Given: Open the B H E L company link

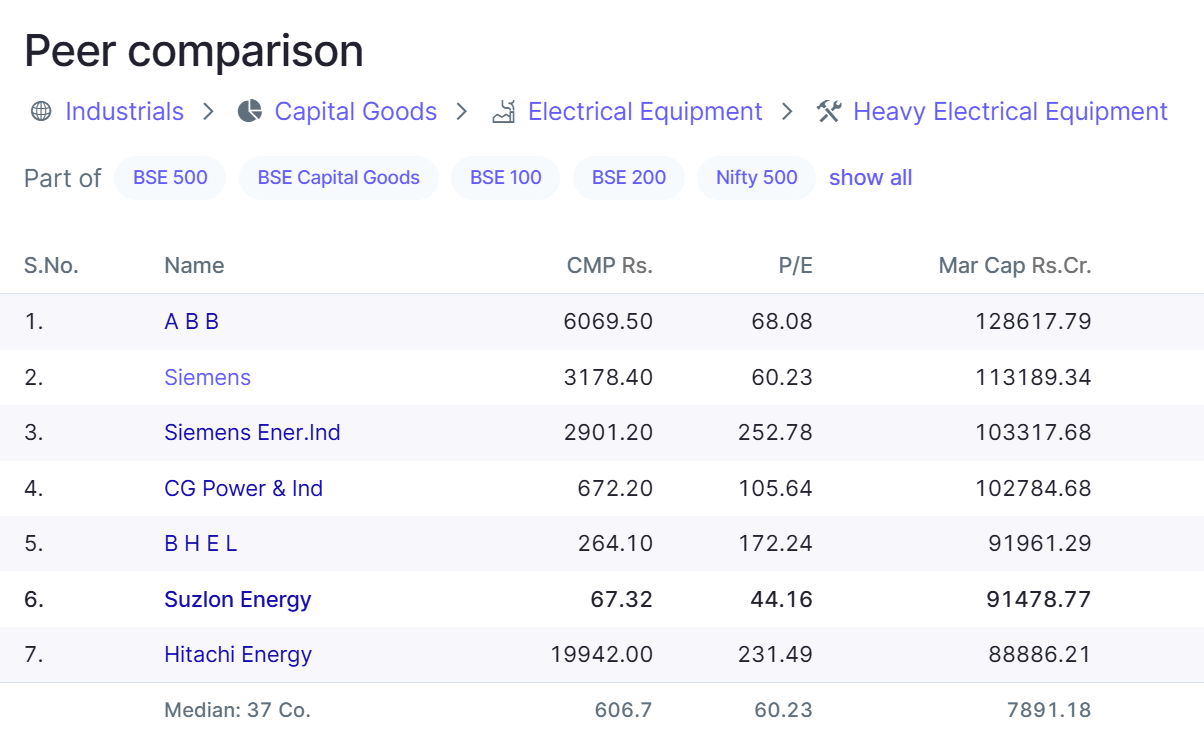Looking at the screenshot, I should (x=201, y=544).
